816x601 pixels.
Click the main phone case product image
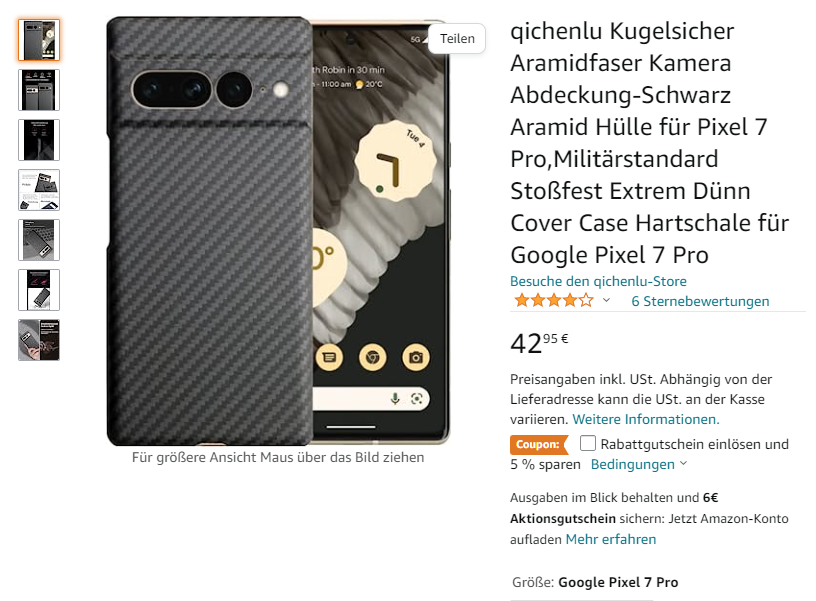278,231
